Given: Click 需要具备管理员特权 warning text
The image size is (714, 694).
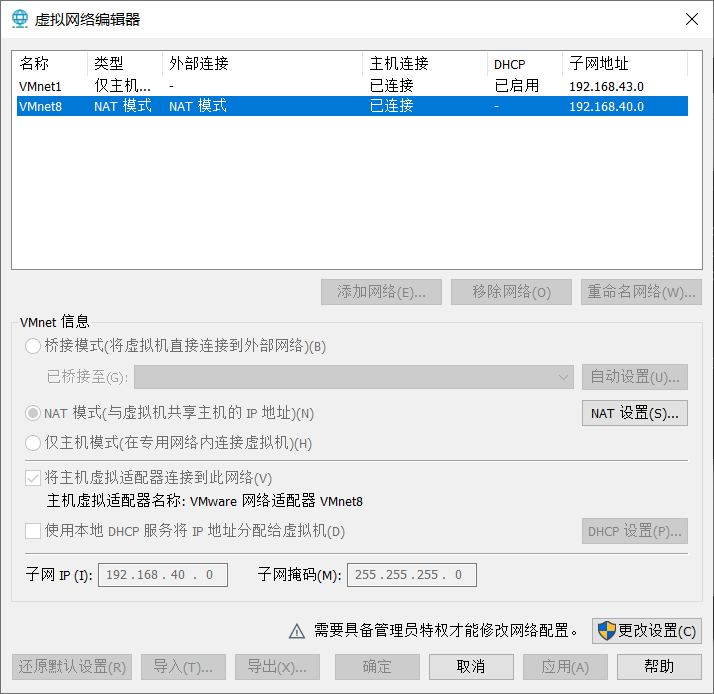Looking at the screenshot, I should (x=446, y=631).
